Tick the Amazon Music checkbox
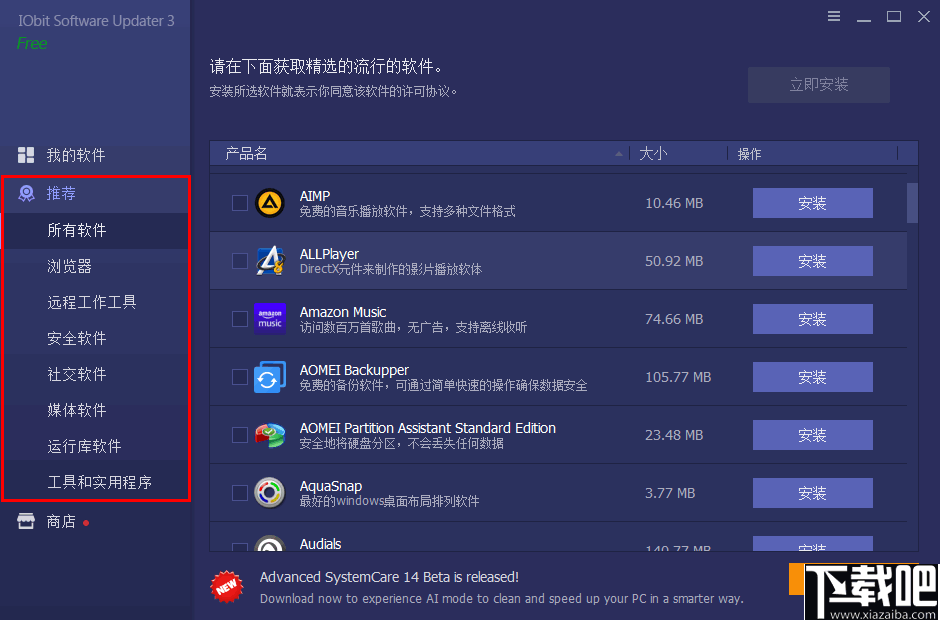This screenshot has height=620, width=940. pyautogui.click(x=240, y=319)
